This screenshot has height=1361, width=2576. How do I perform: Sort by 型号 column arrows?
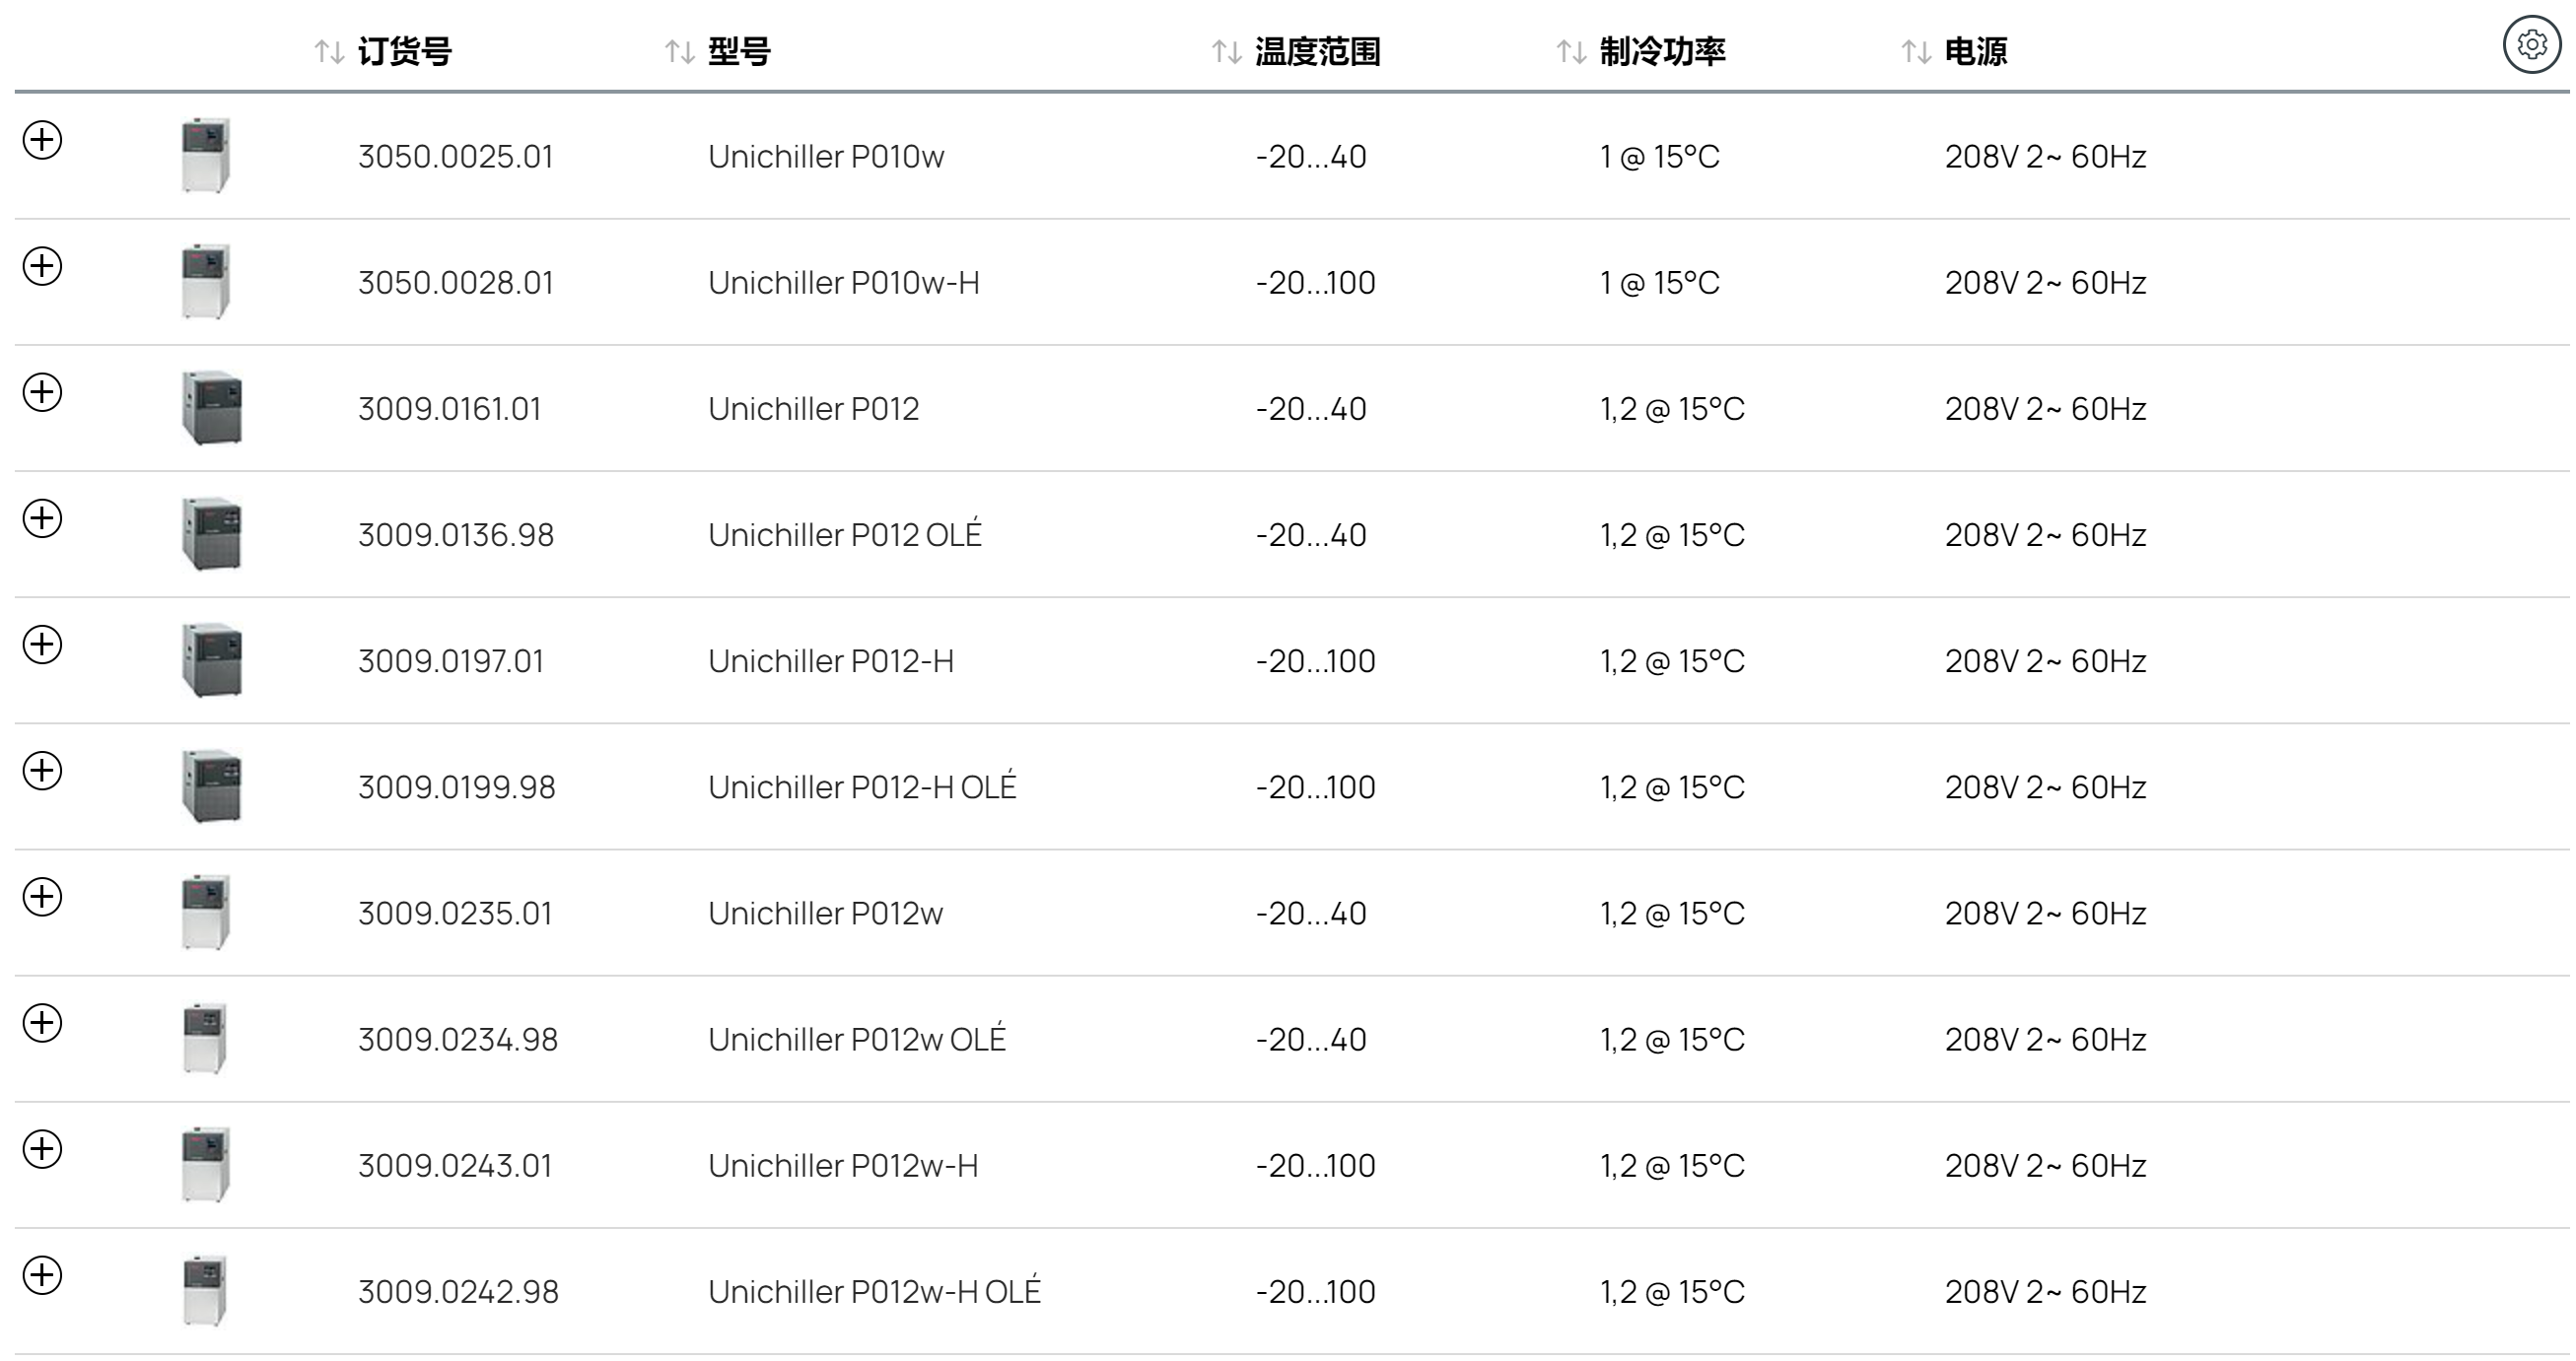[680, 52]
